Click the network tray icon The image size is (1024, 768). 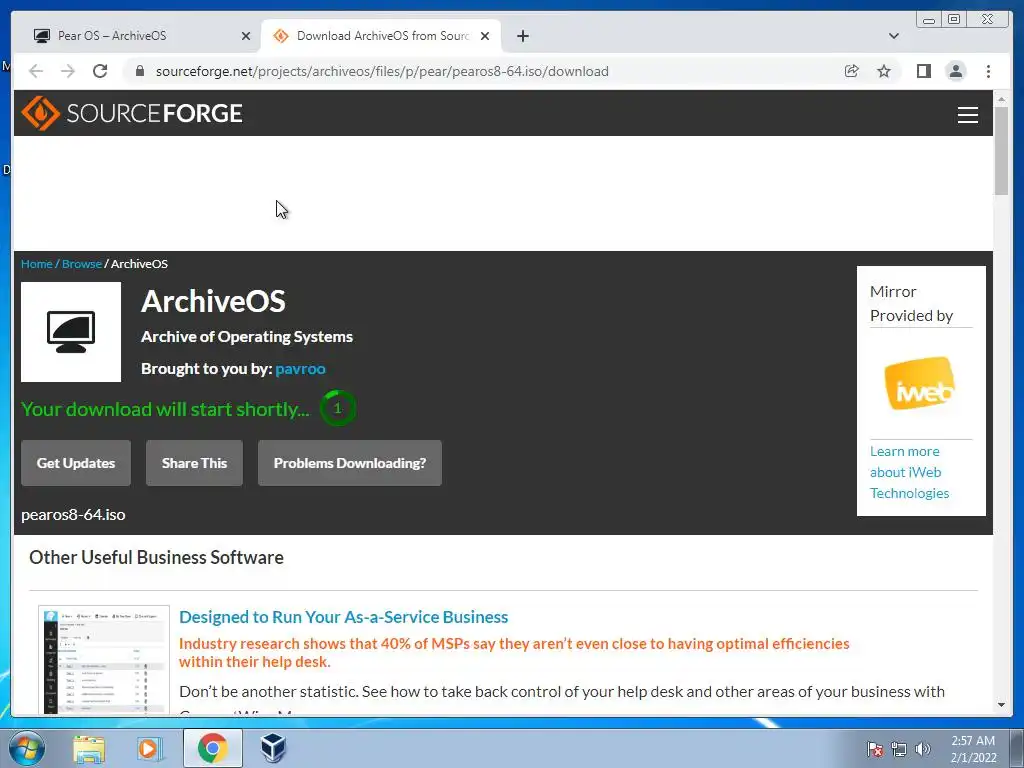tap(899, 749)
